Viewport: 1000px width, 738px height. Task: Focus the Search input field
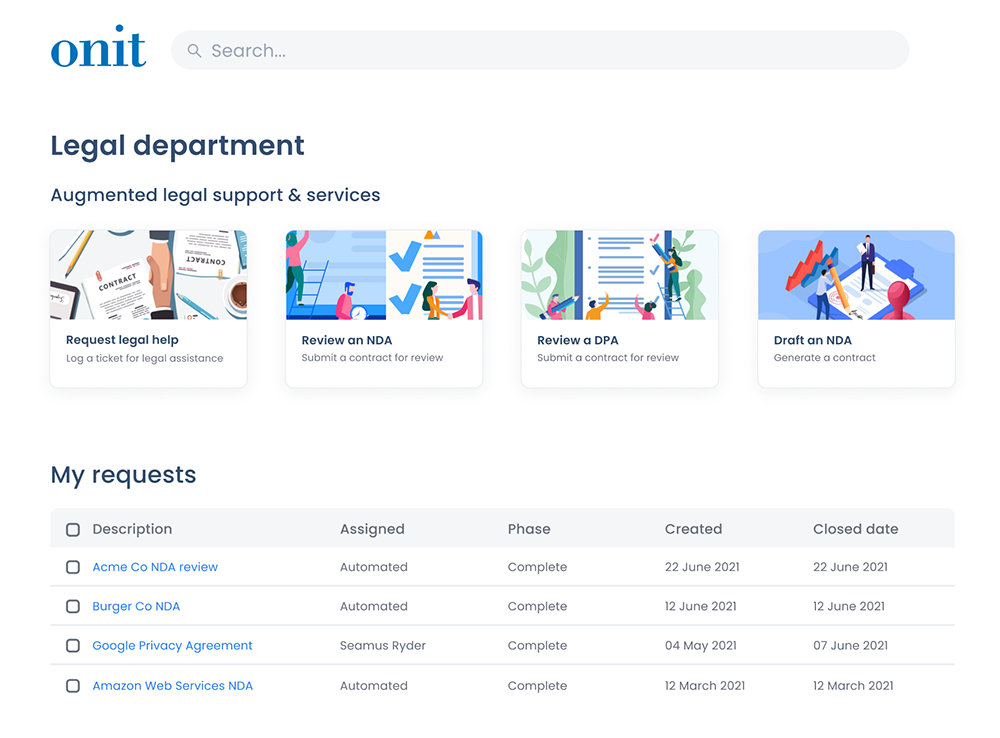pyautogui.click(x=540, y=50)
